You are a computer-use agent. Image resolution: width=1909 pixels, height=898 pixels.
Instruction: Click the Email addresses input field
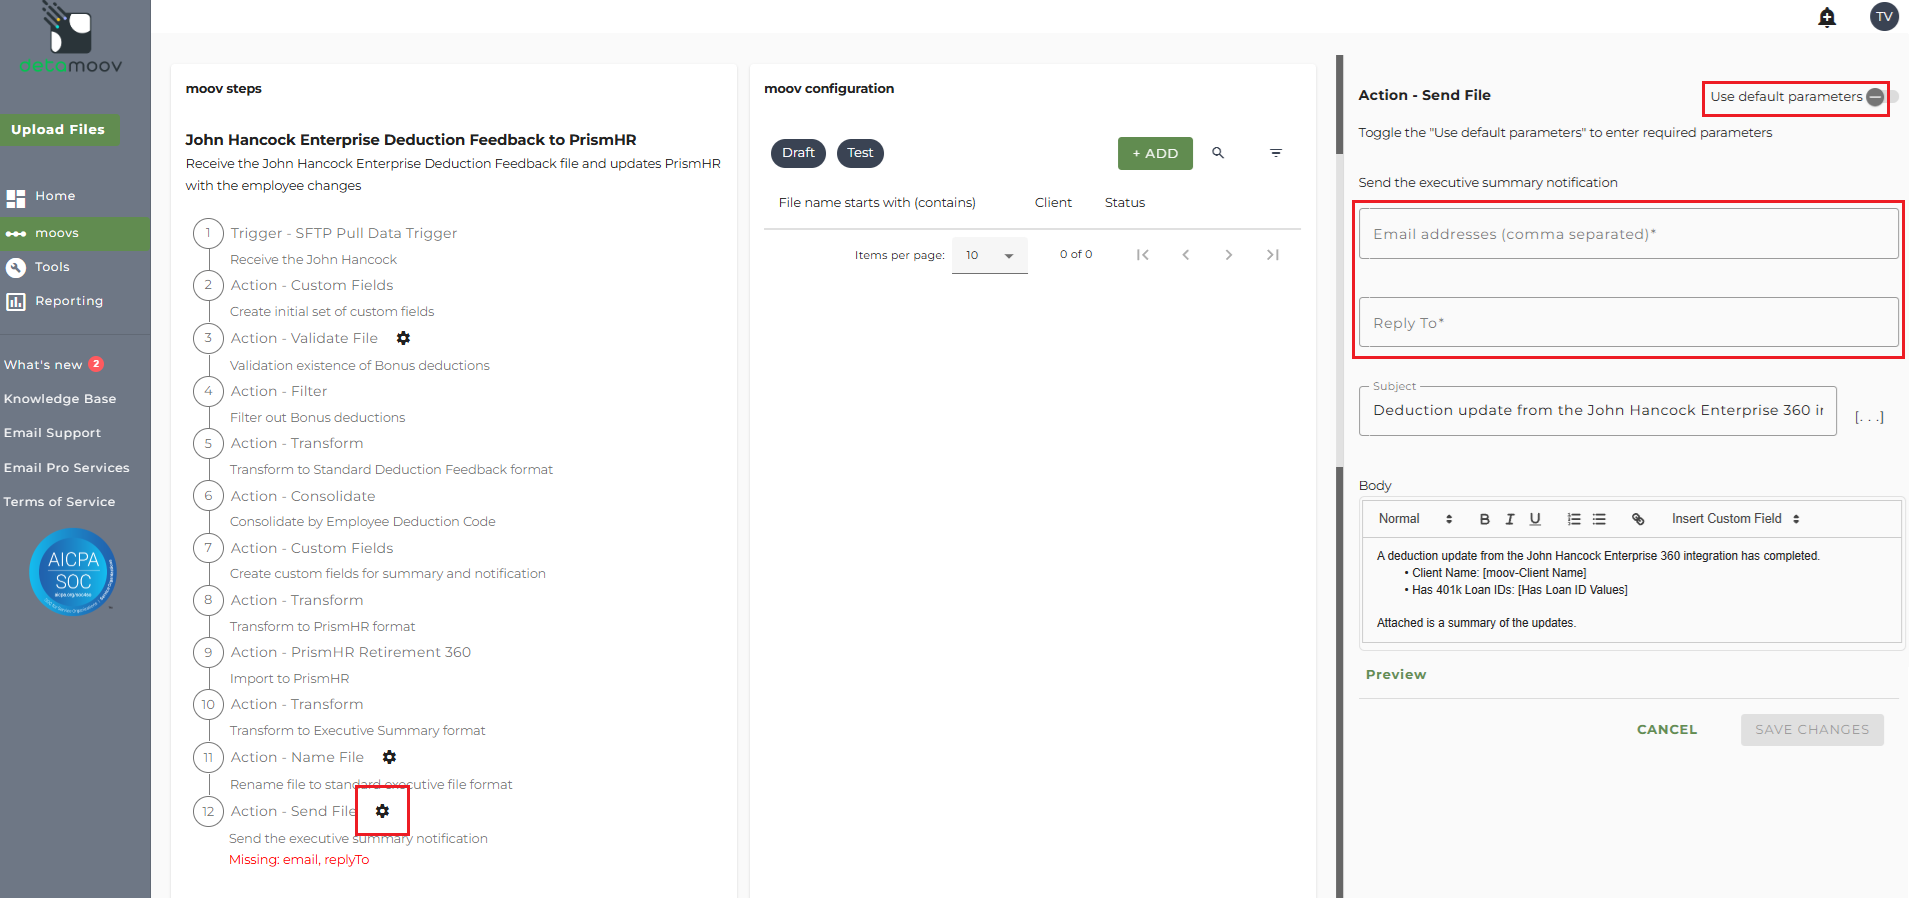tap(1628, 234)
